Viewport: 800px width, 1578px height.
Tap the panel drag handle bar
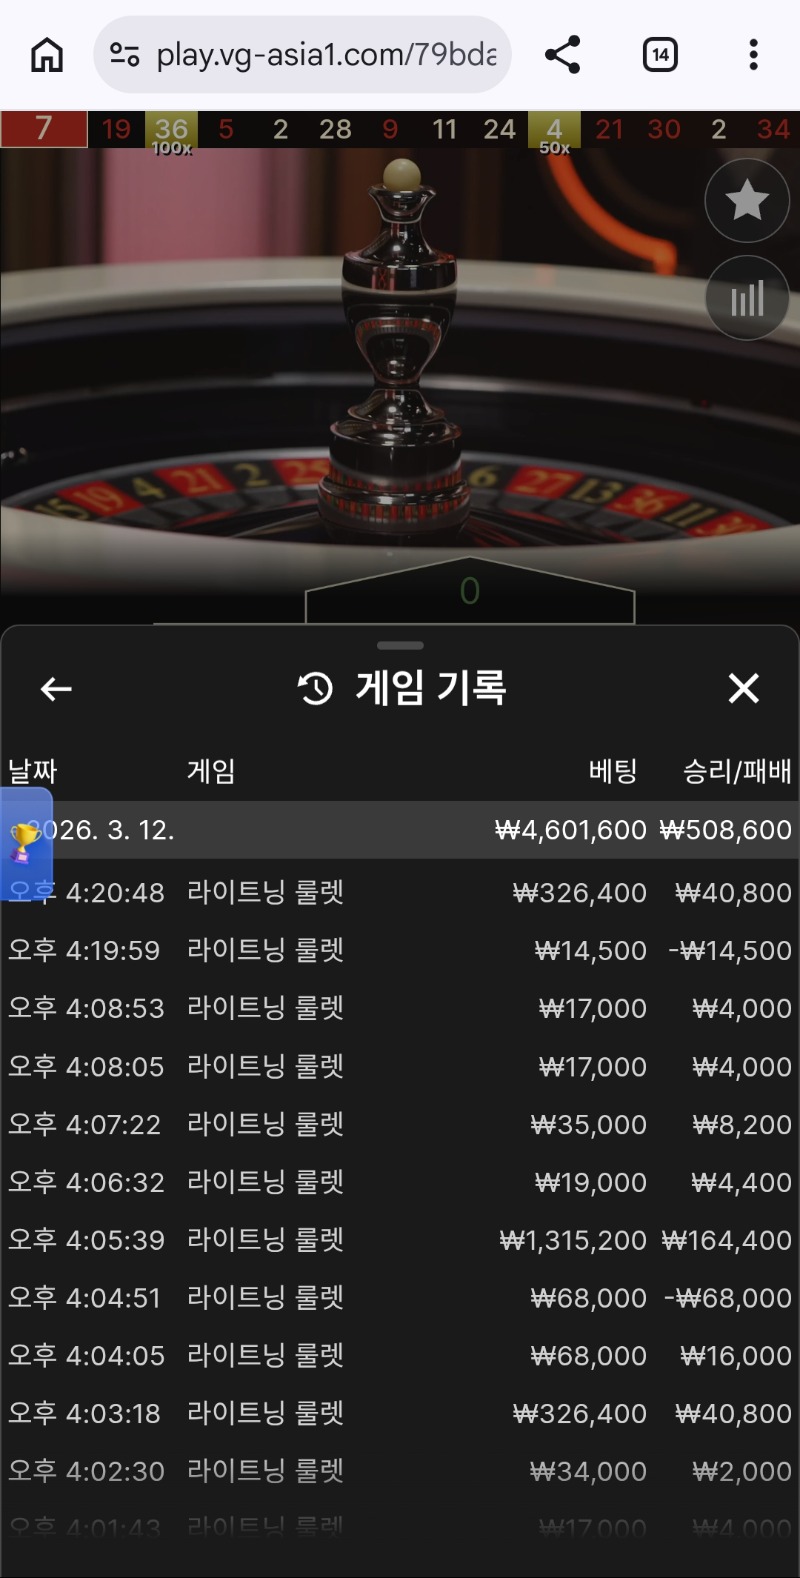400,645
